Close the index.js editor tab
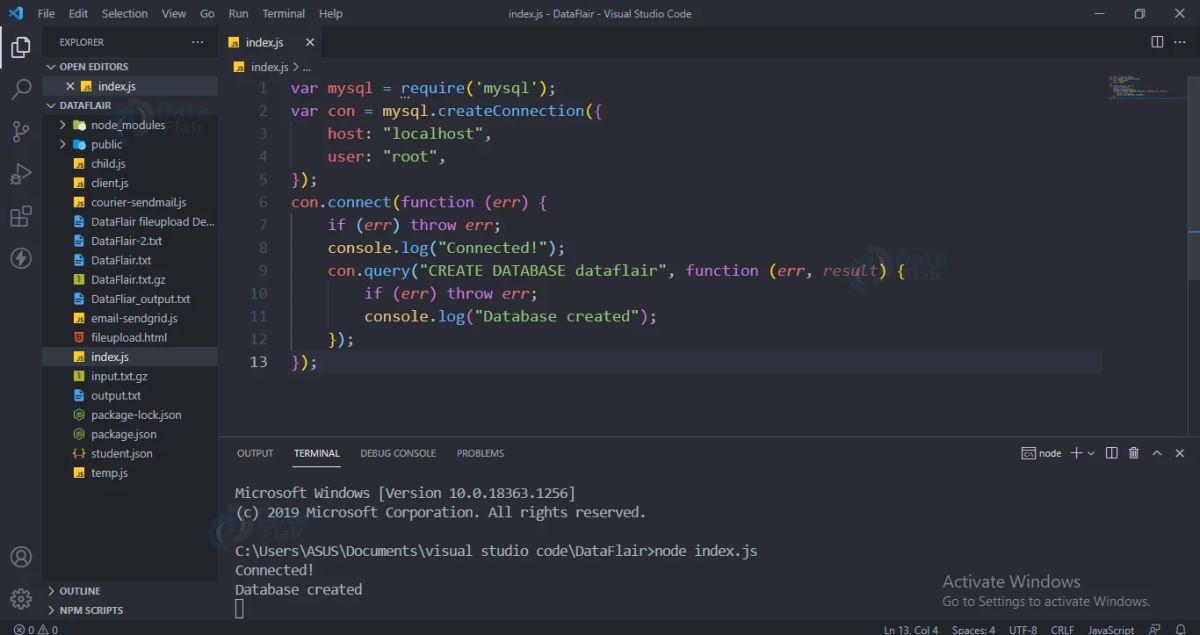This screenshot has width=1200, height=635. (310, 42)
